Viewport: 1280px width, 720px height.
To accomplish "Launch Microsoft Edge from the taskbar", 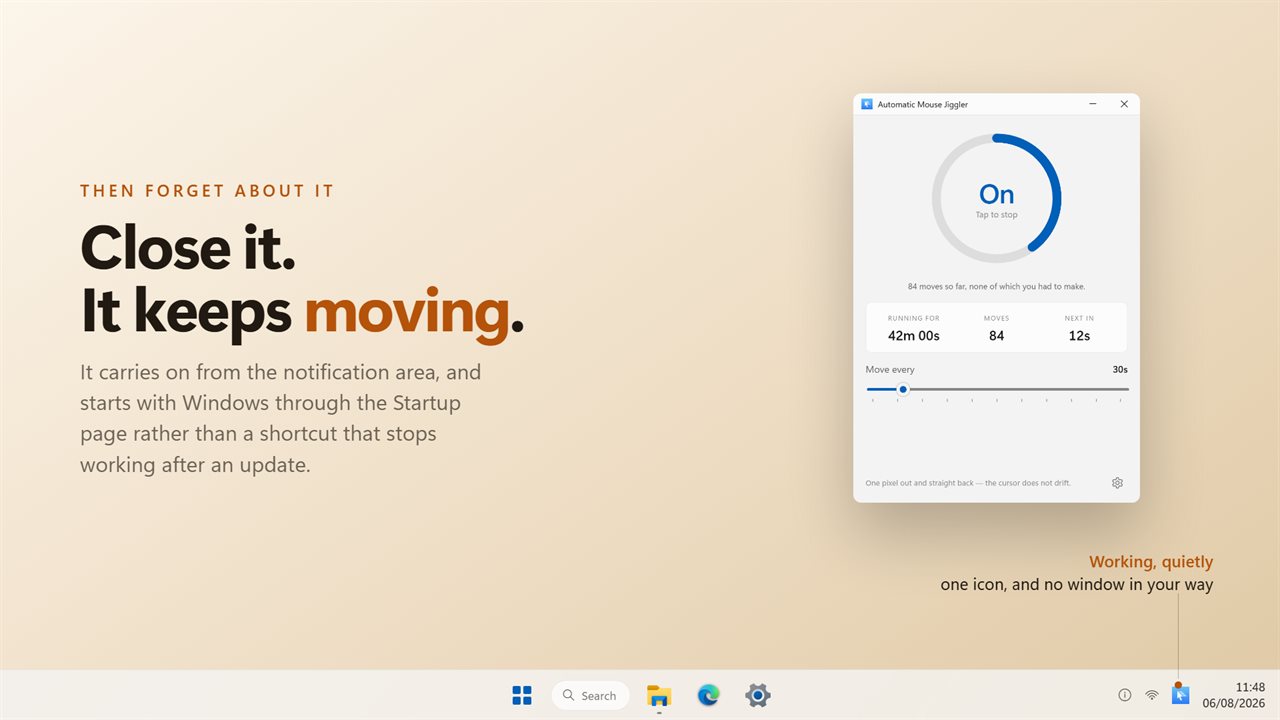I will [708, 695].
